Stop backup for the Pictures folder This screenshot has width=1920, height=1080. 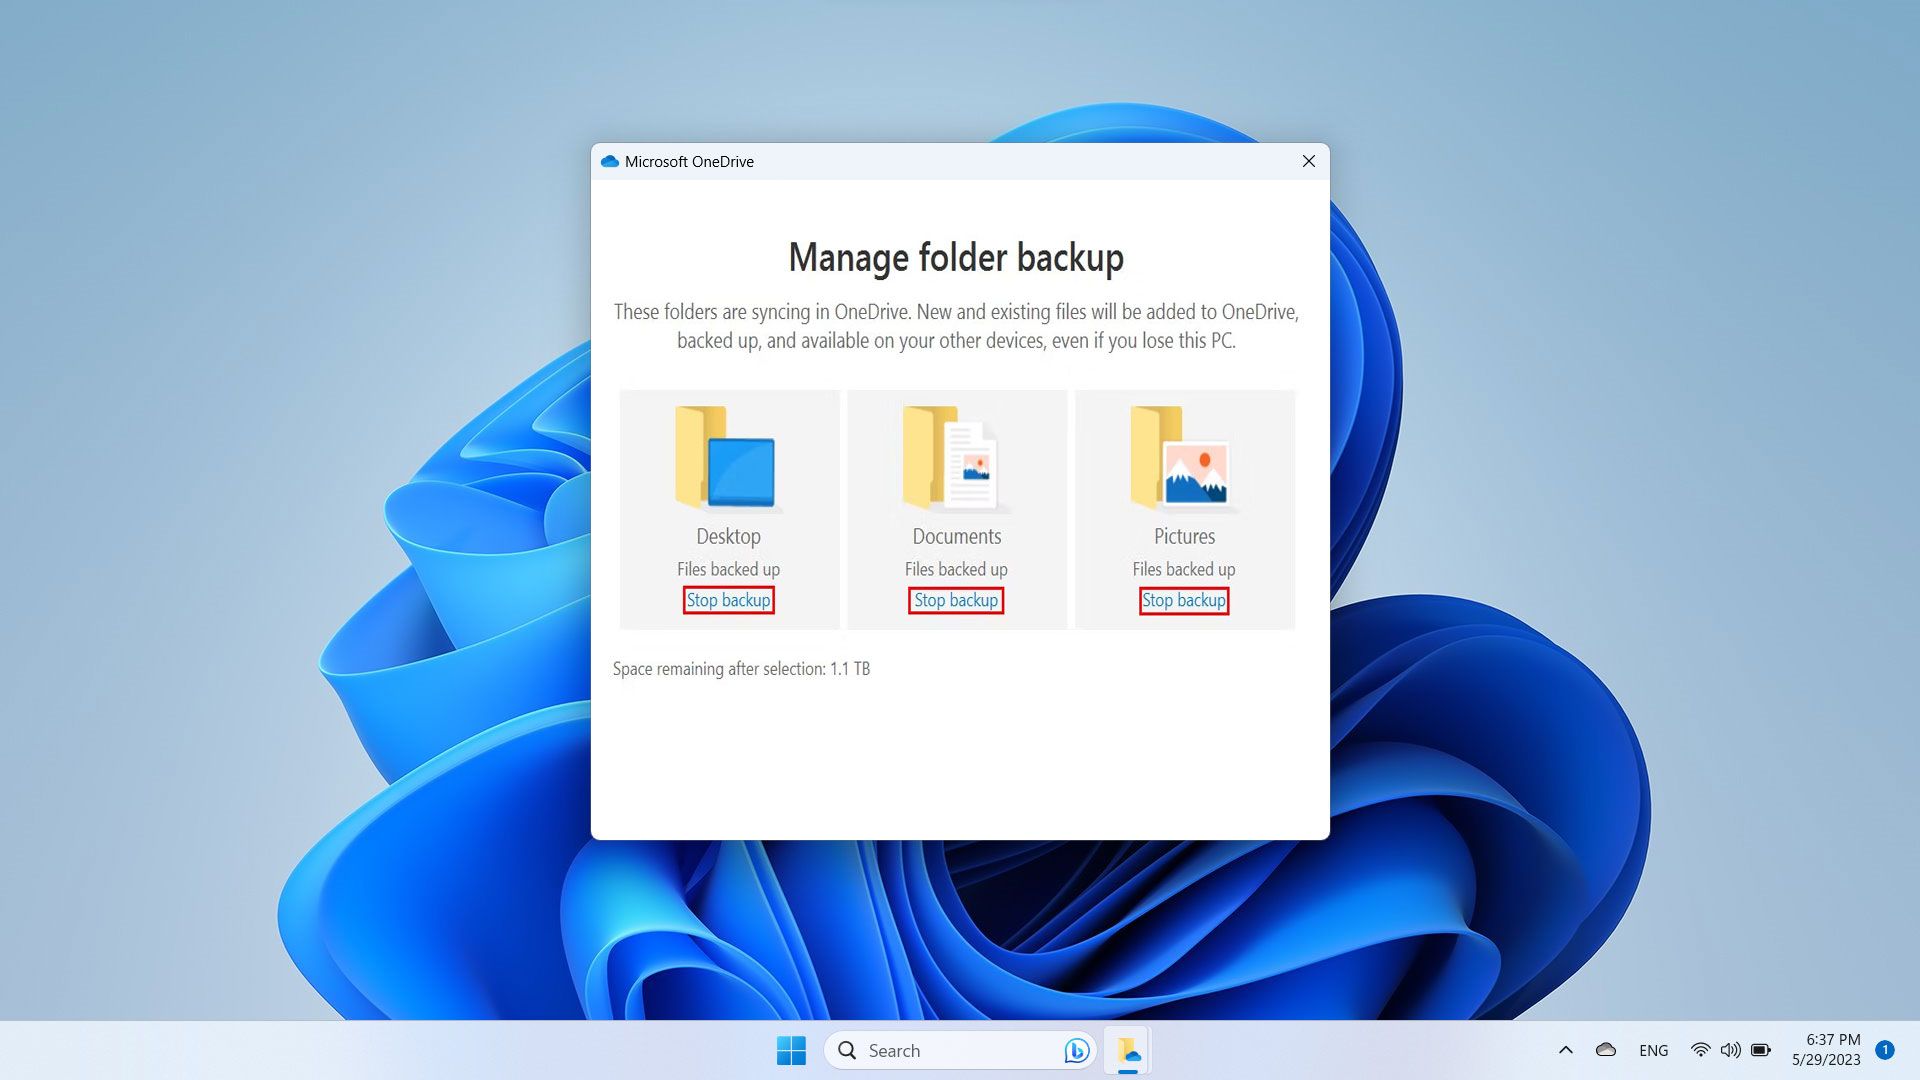(x=1184, y=600)
